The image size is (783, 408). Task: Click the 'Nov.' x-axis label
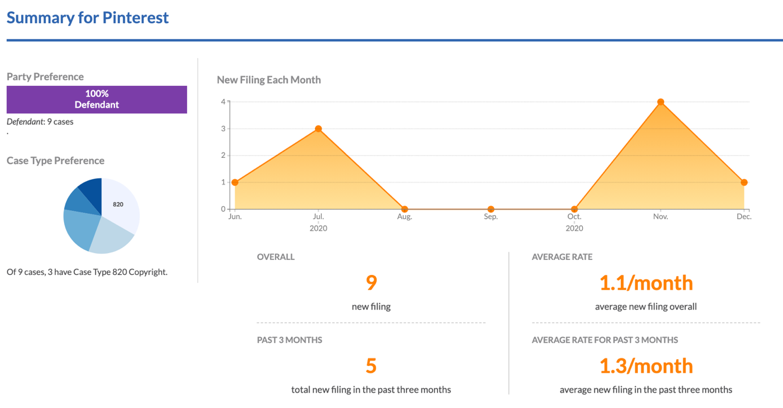click(x=661, y=217)
